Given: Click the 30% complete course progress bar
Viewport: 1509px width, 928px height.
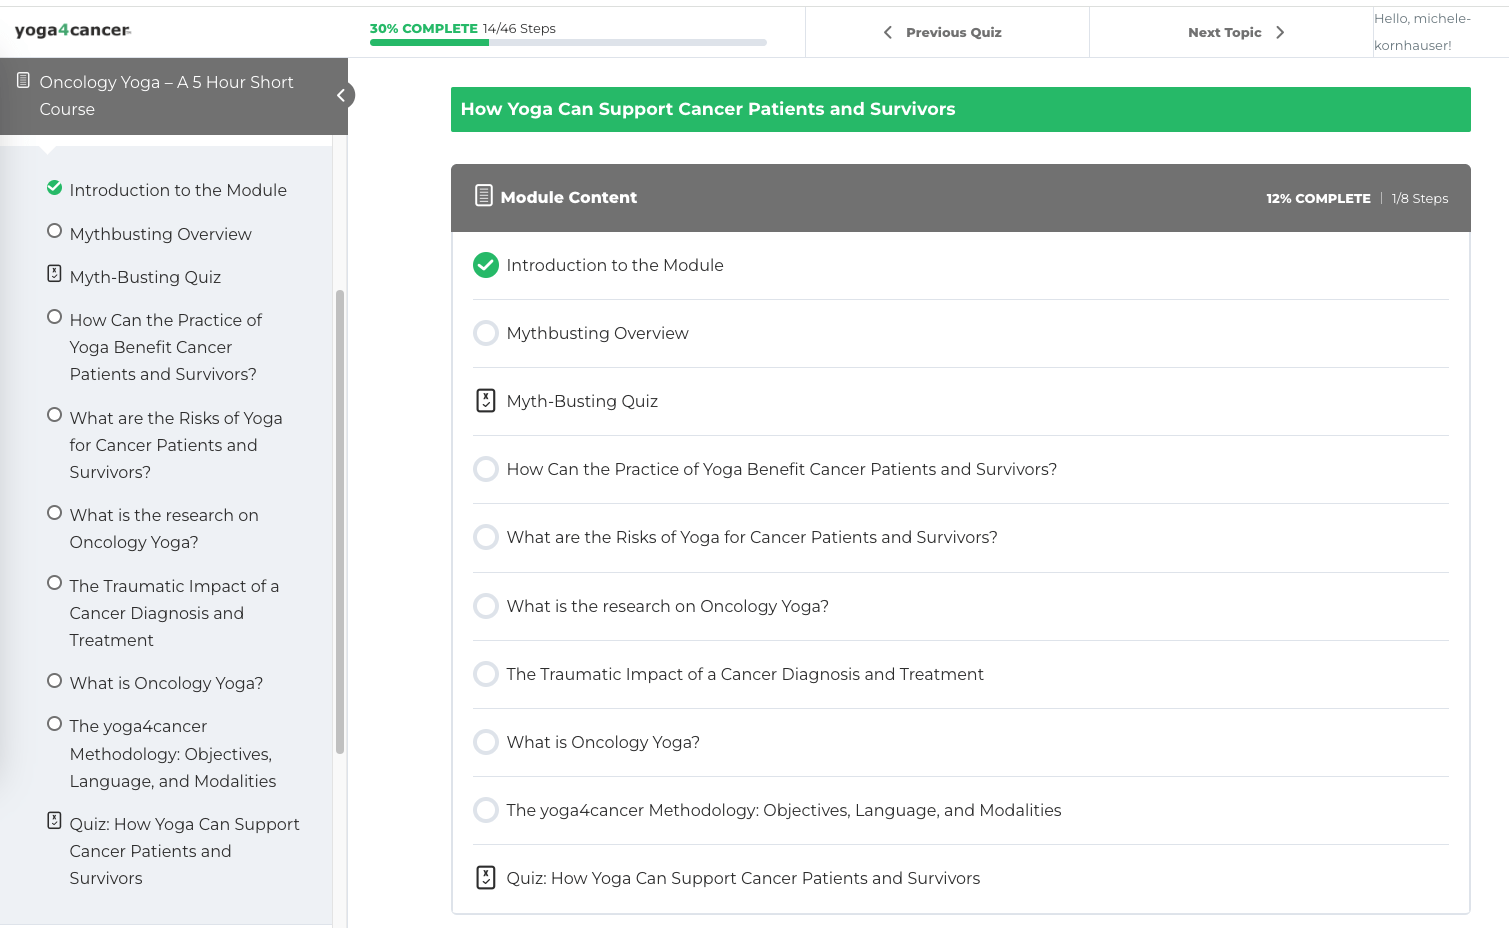Looking at the screenshot, I should point(567,43).
